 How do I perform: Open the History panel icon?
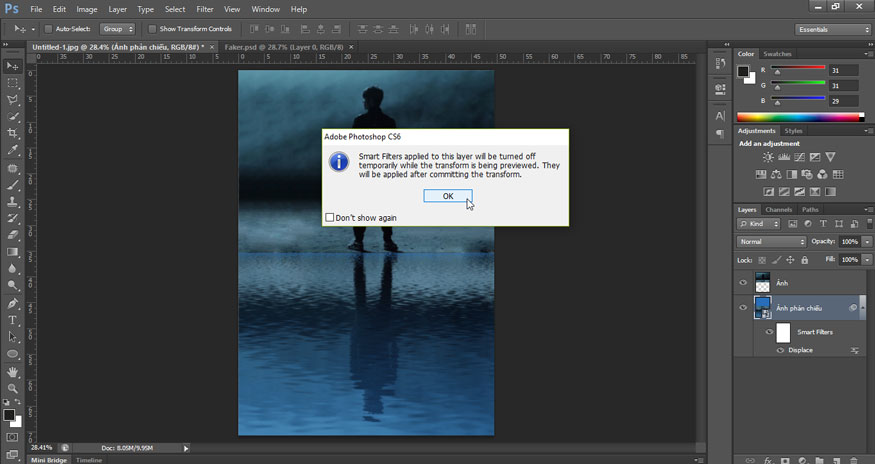720,64
